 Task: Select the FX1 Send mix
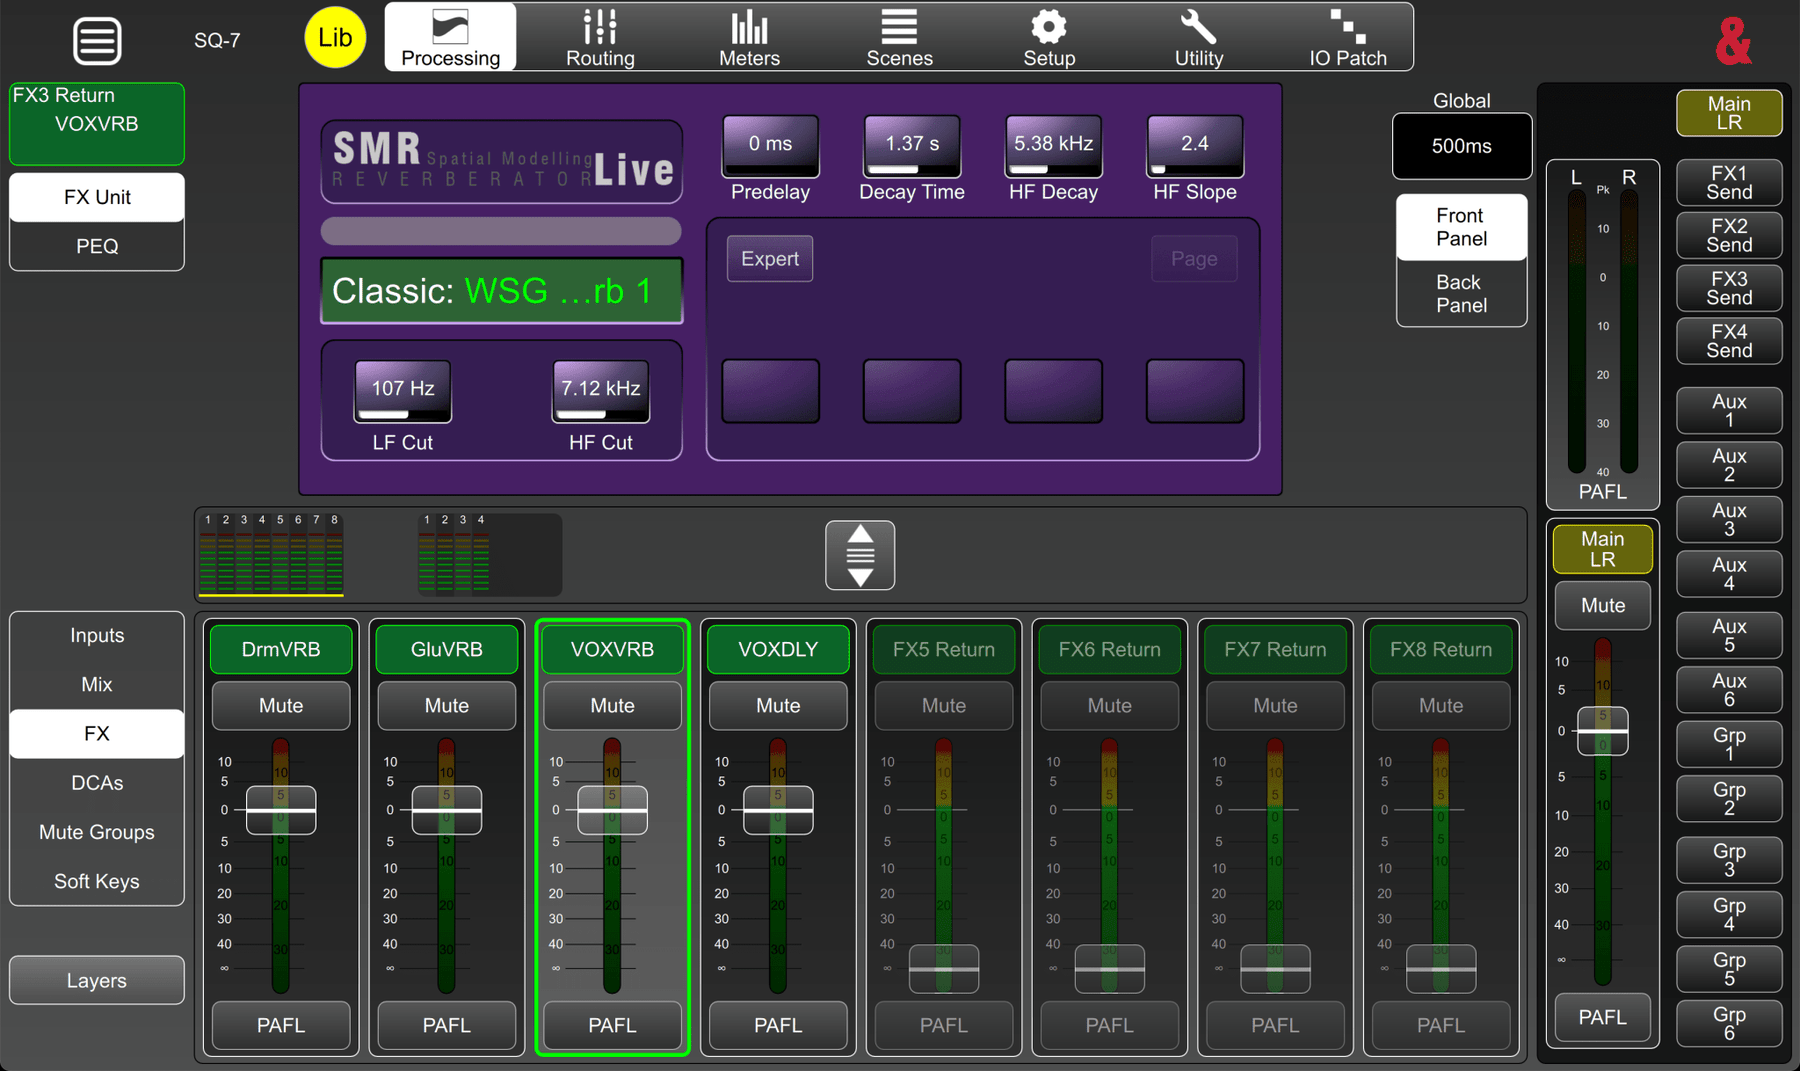1729,182
